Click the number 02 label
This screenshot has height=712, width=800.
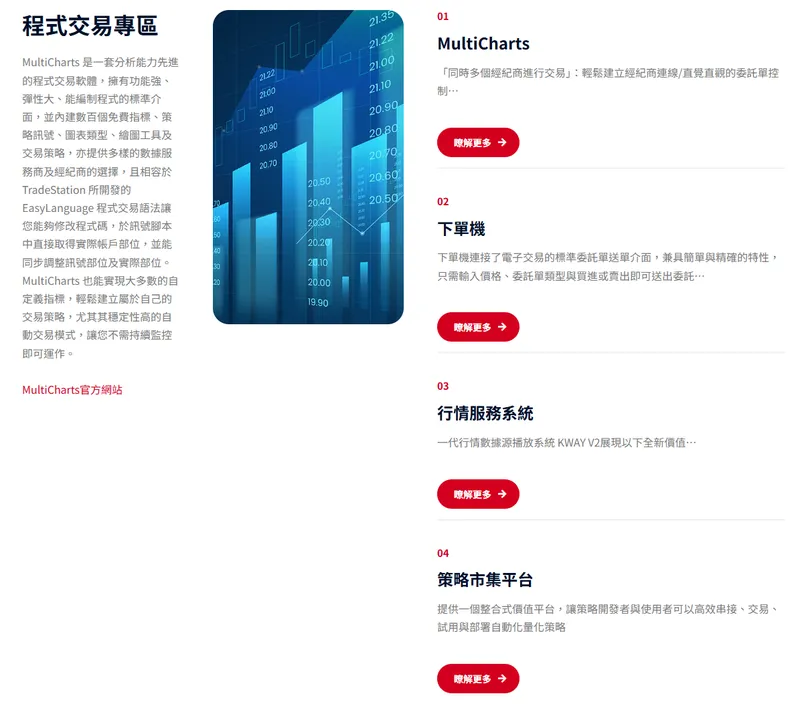click(443, 201)
